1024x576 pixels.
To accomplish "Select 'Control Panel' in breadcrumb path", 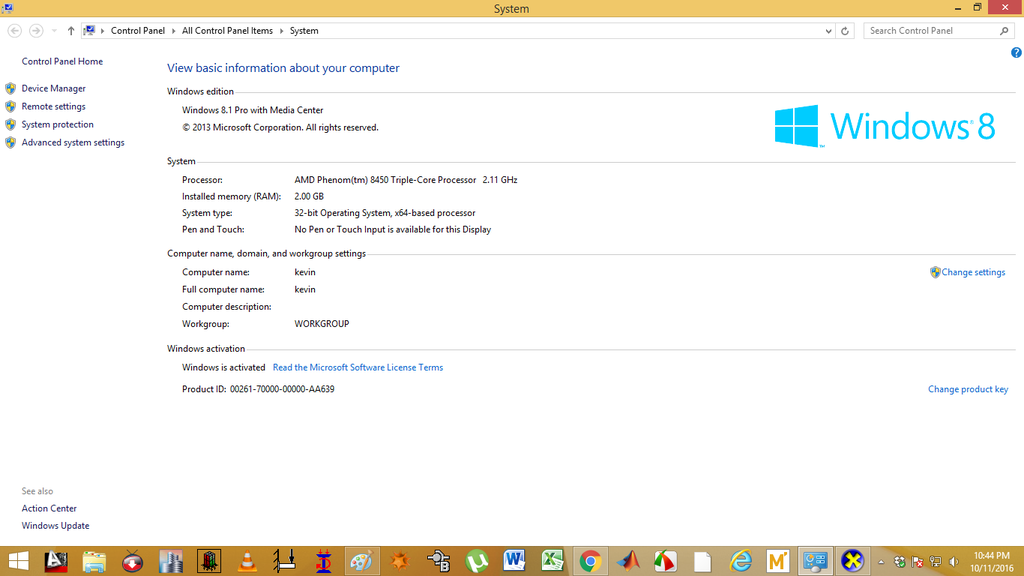I will (138, 31).
